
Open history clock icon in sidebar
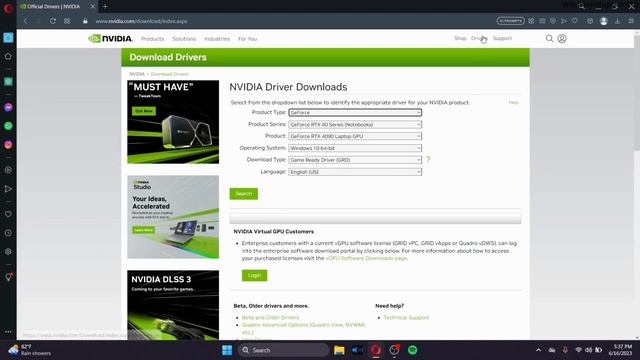pos(8,233)
